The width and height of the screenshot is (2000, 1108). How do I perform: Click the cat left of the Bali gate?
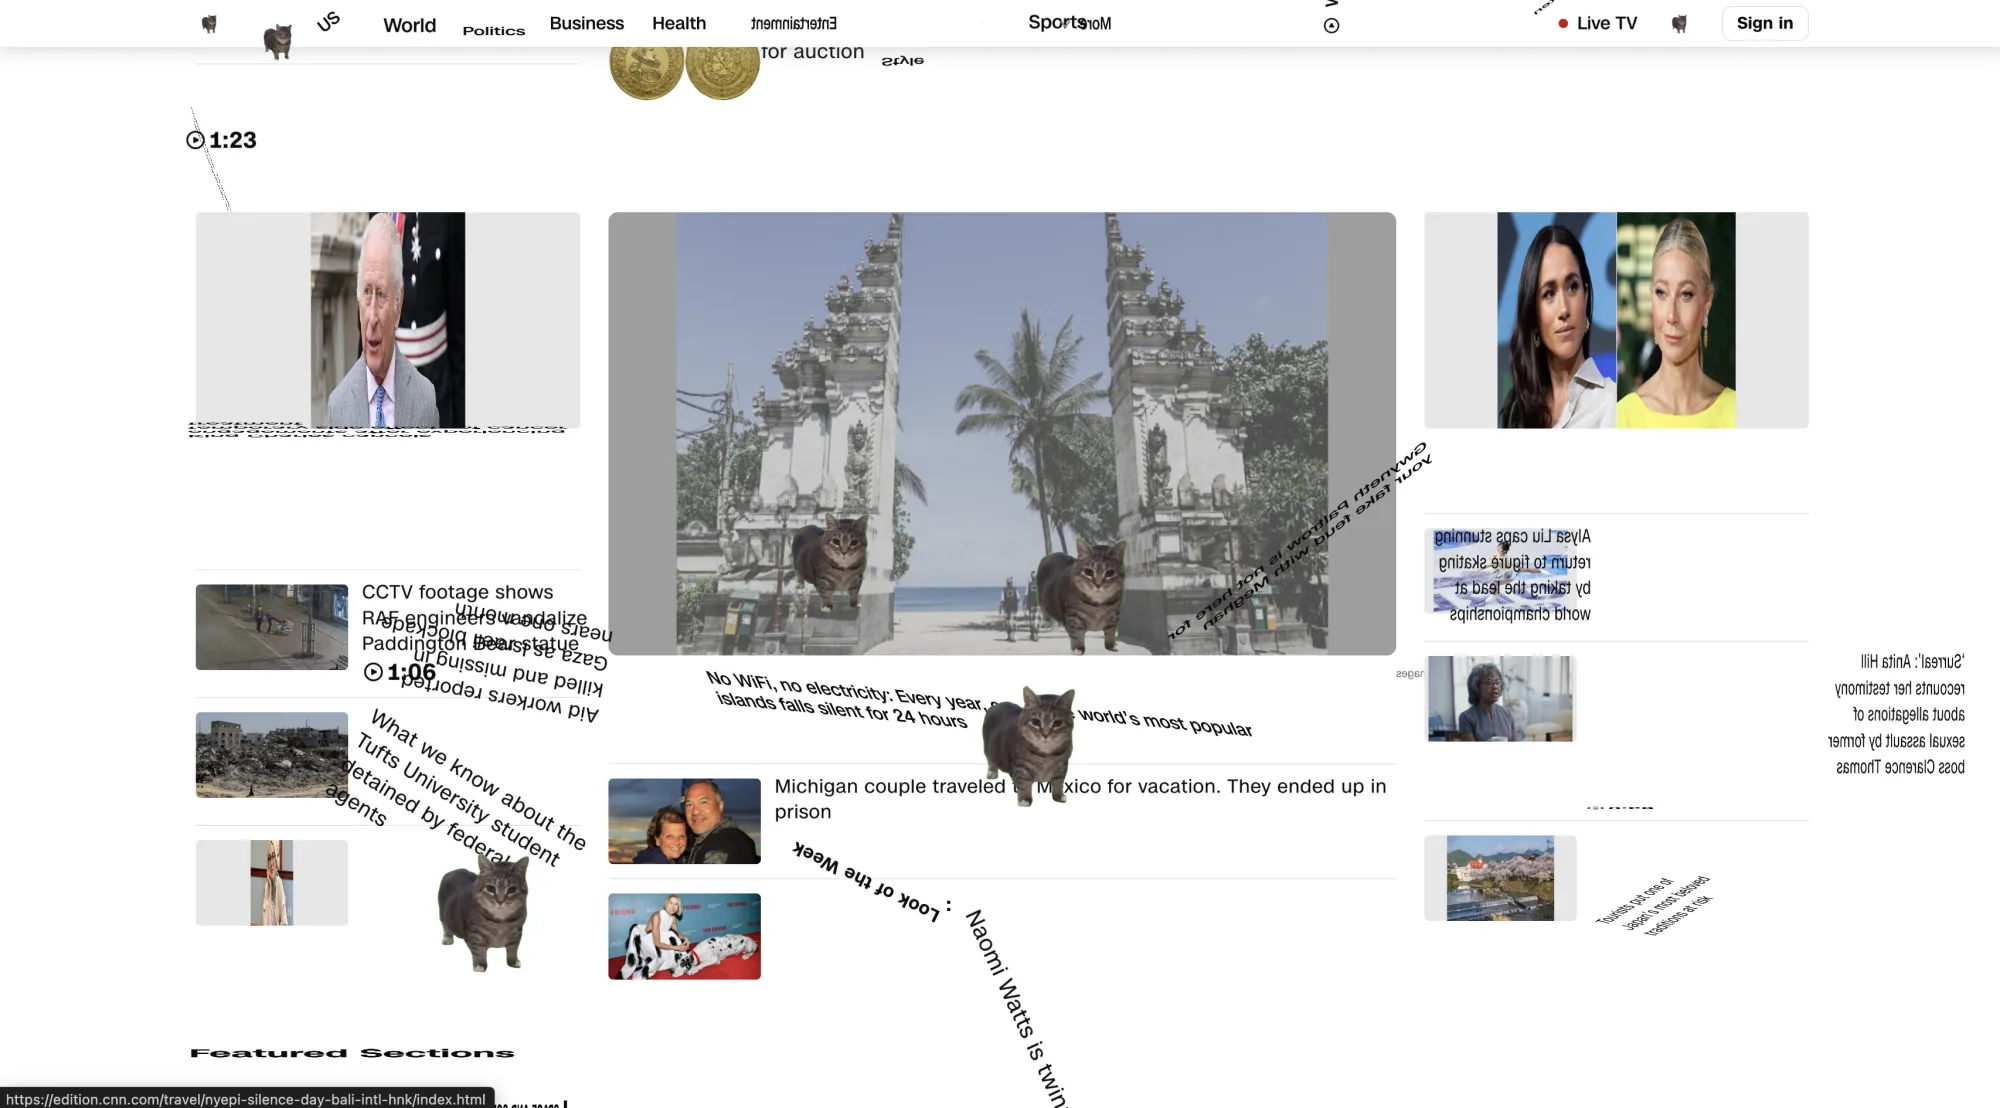point(830,562)
